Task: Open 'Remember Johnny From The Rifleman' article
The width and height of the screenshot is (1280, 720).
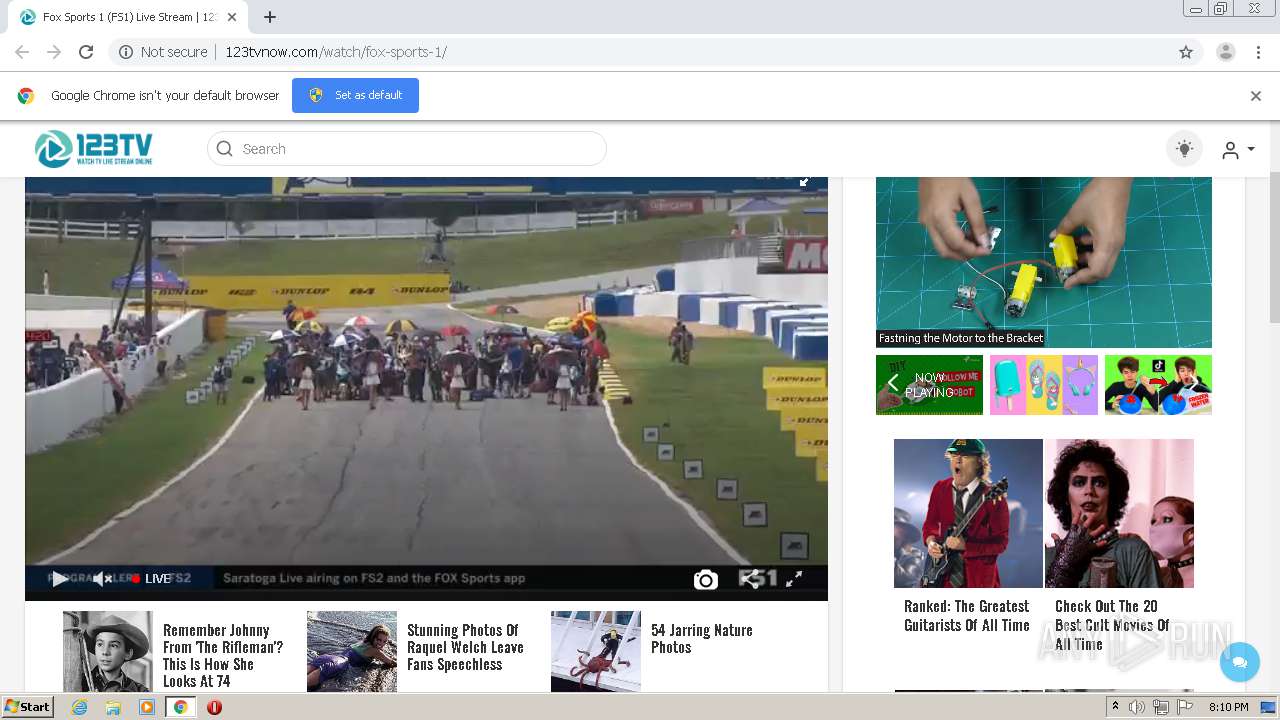Action: click(223, 655)
